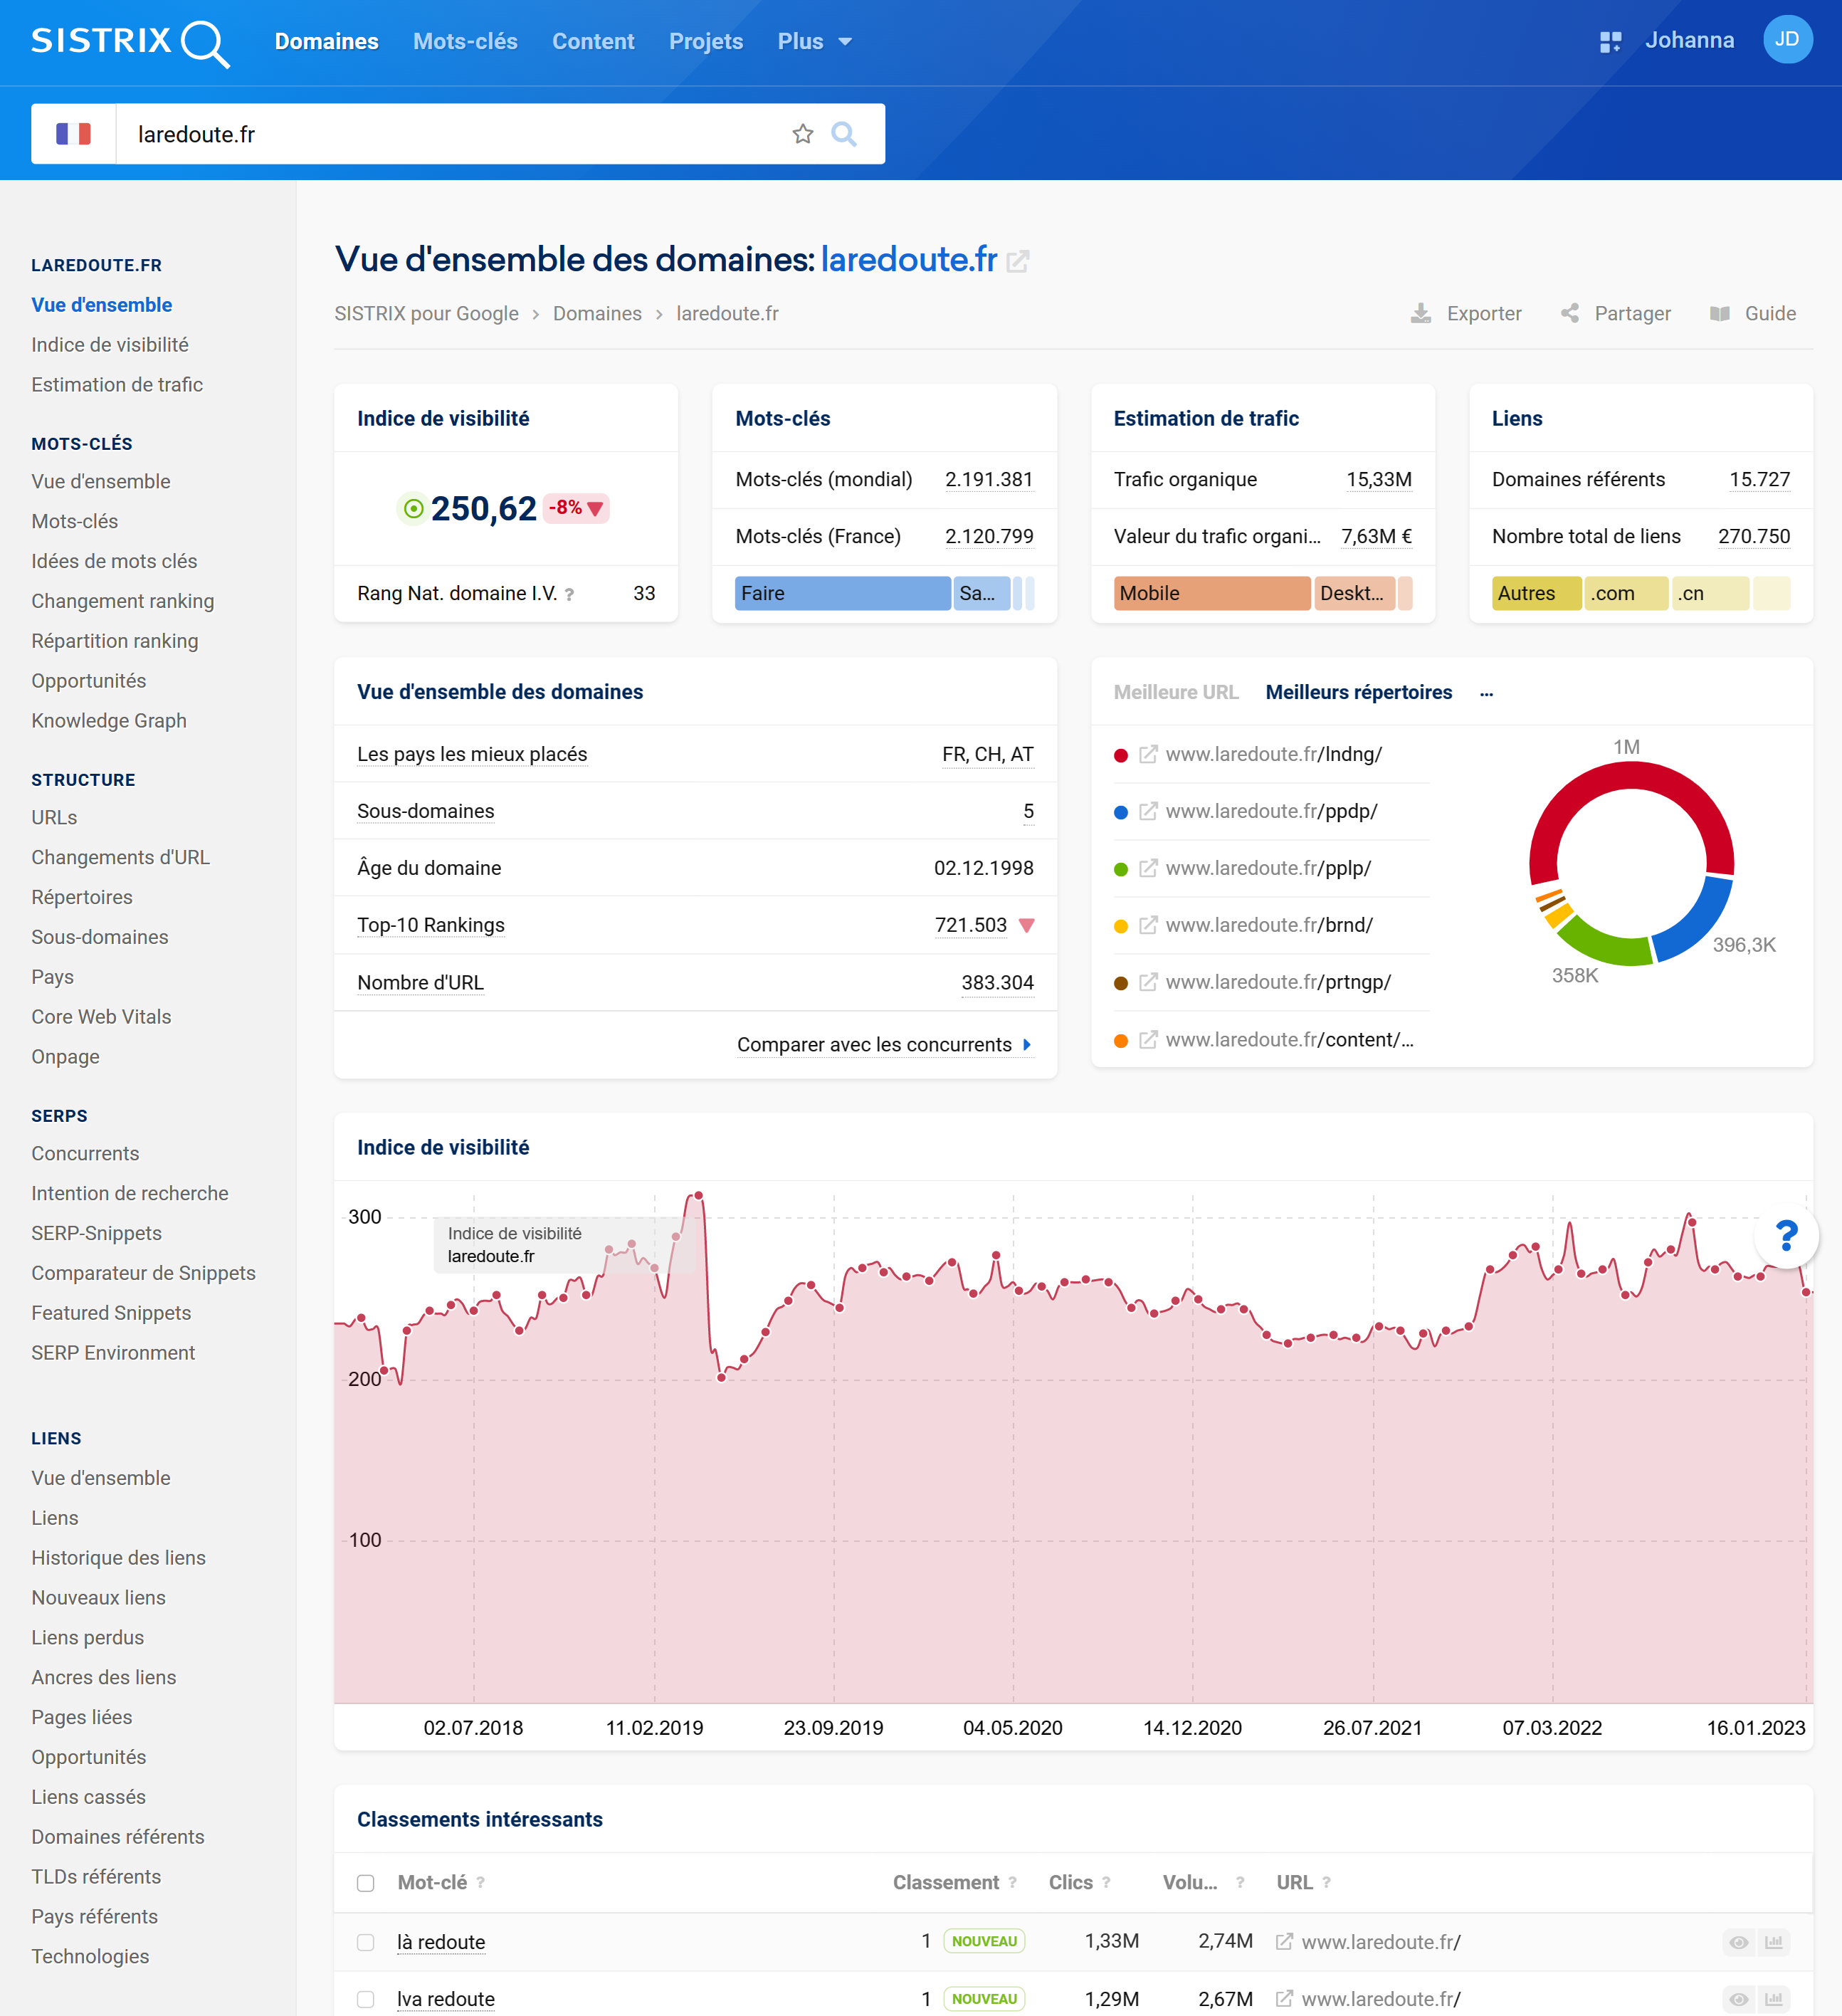Open external link icon for /prtngp/ directory
The width and height of the screenshot is (1842, 2016).
(1148, 983)
